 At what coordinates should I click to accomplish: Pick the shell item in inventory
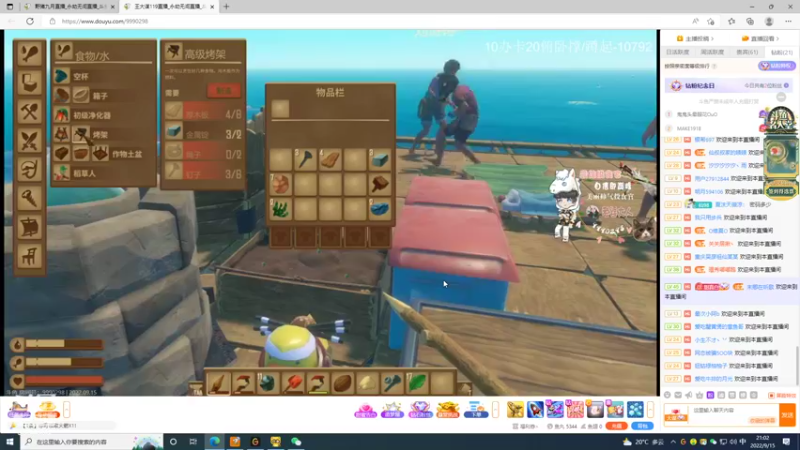[x=280, y=184]
